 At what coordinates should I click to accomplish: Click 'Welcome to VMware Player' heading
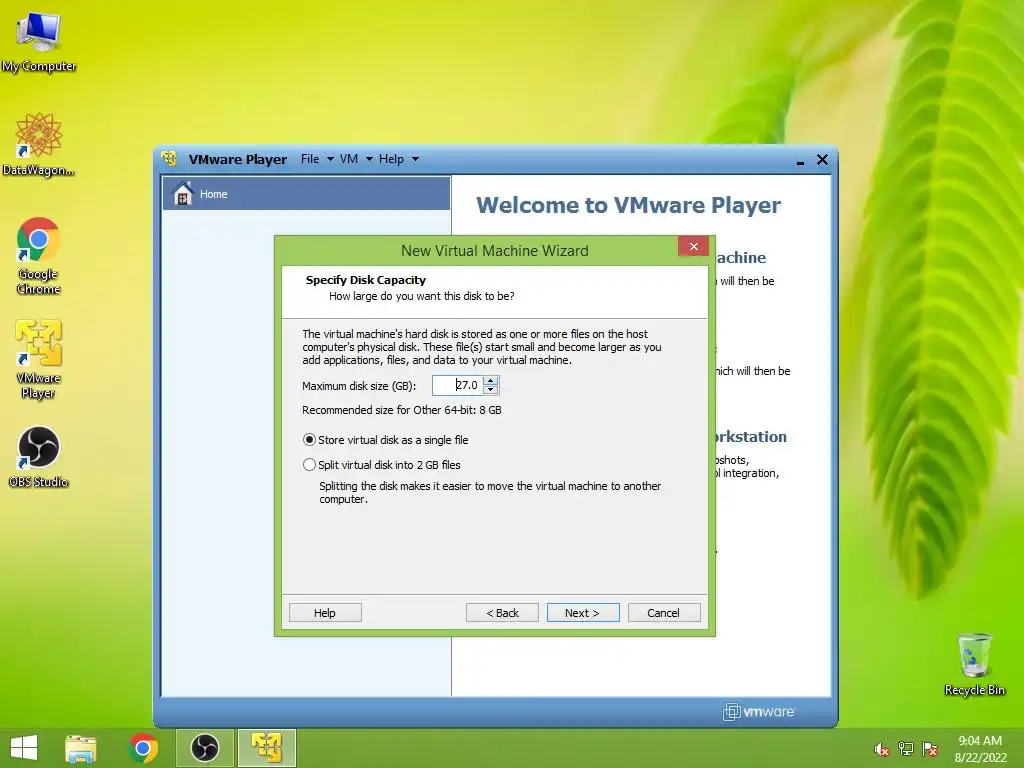[x=628, y=205]
